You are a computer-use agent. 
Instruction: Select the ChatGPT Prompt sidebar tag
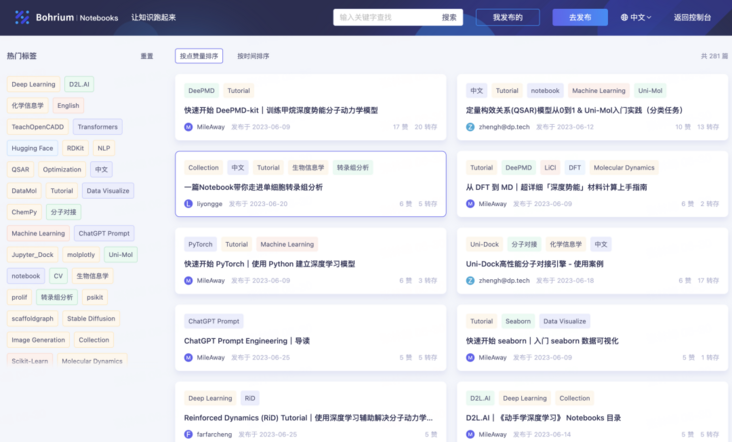tap(104, 233)
